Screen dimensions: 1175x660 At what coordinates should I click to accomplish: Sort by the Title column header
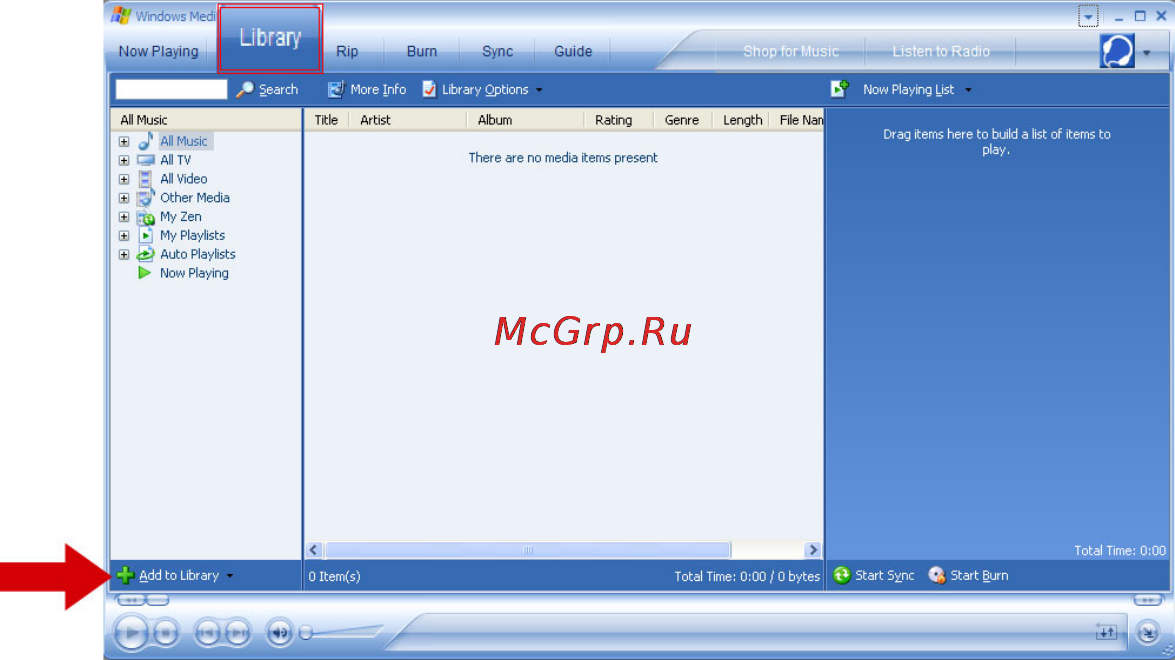(326, 120)
